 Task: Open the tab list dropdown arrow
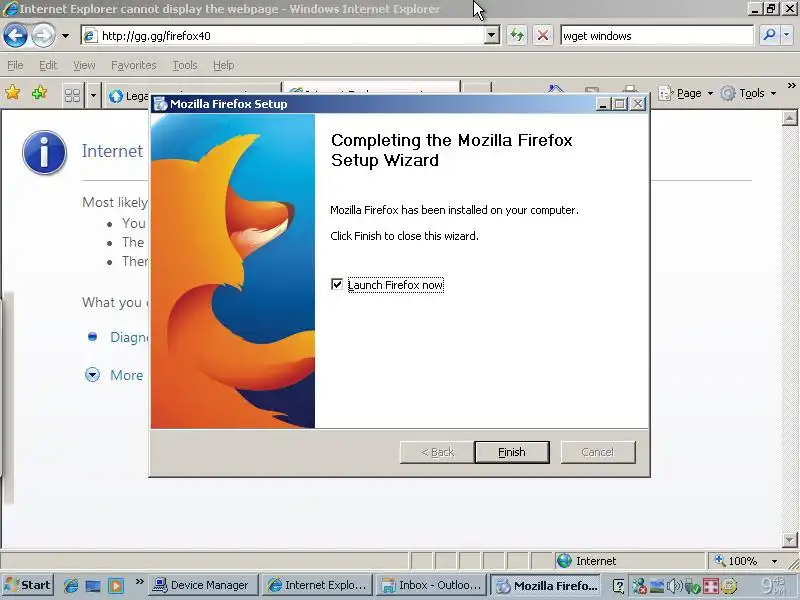pyautogui.click(x=93, y=95)
